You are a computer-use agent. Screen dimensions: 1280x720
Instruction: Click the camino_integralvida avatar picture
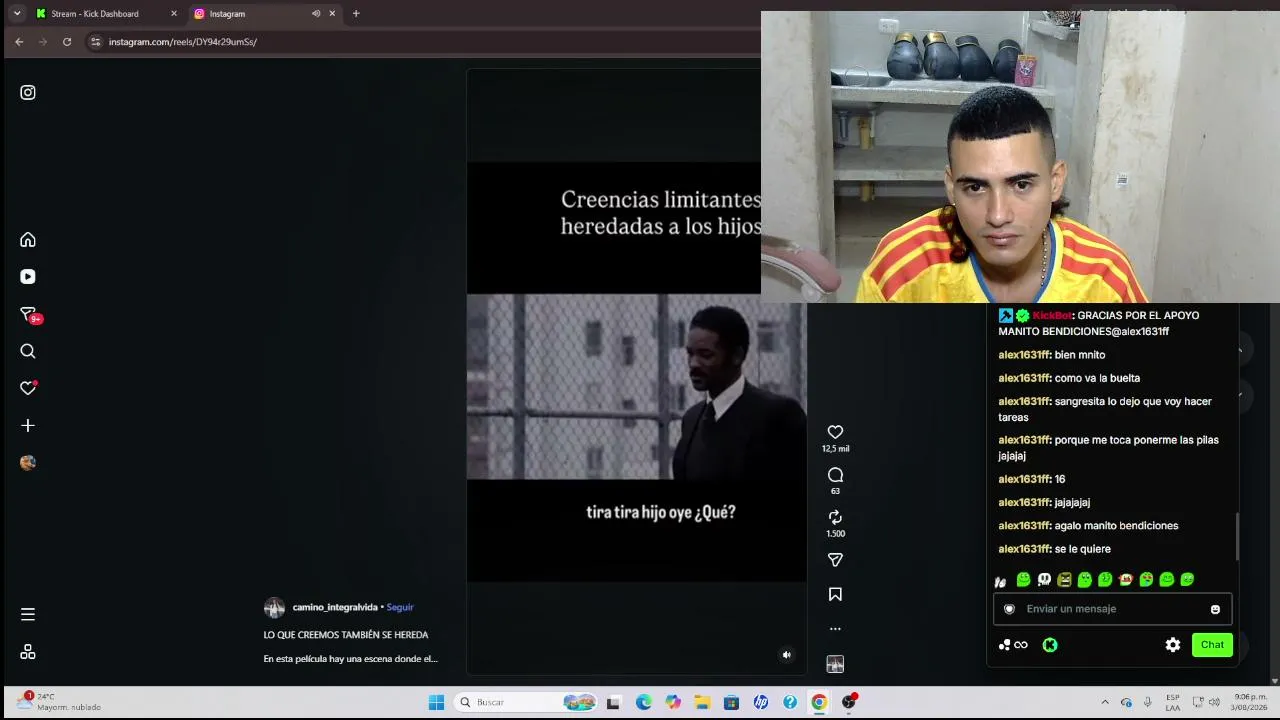coord(274,608)
